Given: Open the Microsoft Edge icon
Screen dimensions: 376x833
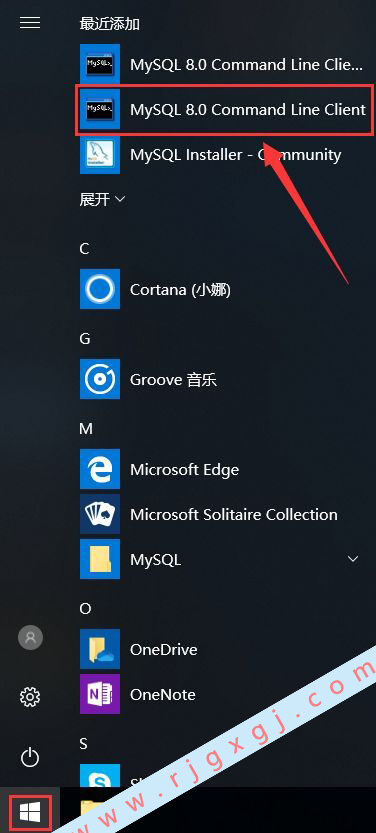Looking at the screenshot, I should 100,469.
